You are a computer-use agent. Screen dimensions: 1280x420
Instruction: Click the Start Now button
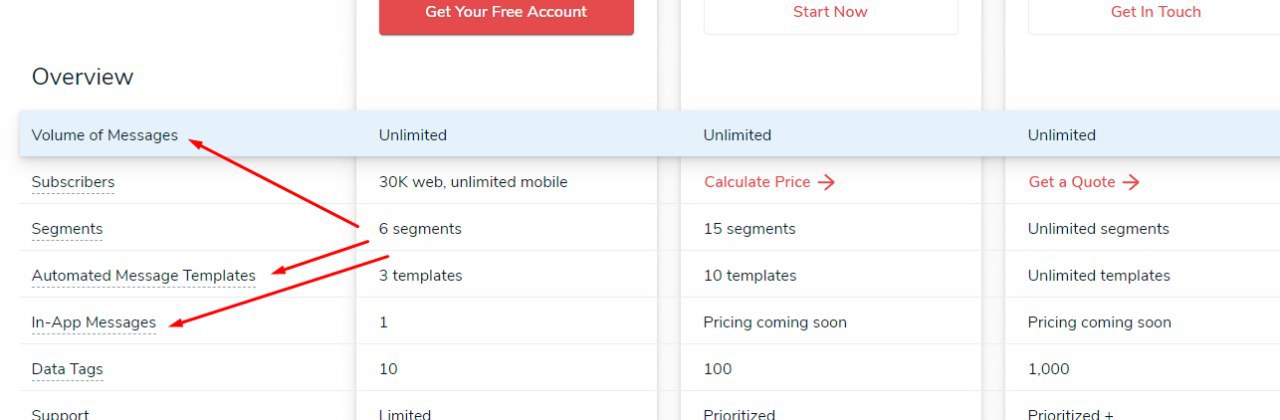tap(830, 14)
